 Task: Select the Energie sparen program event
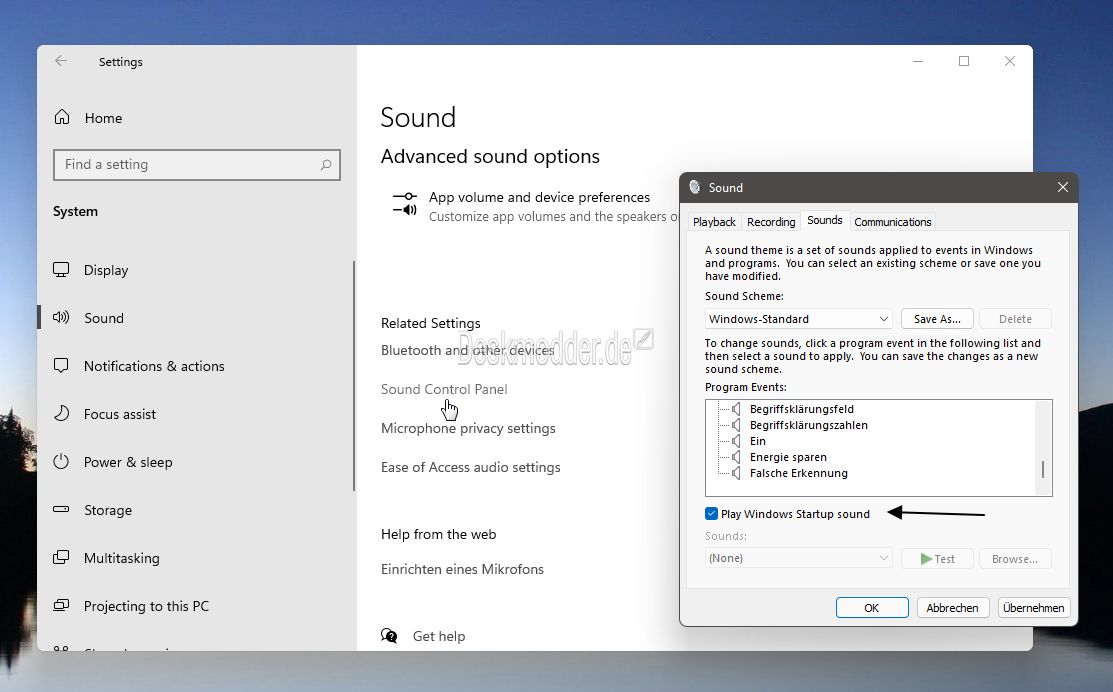[788, 457]
